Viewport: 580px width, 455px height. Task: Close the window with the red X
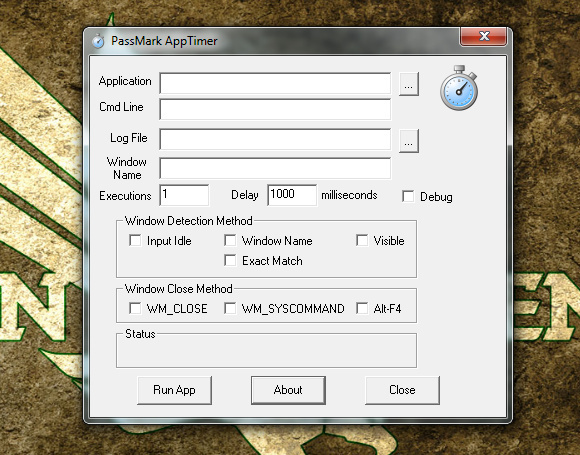click(483, 36)
